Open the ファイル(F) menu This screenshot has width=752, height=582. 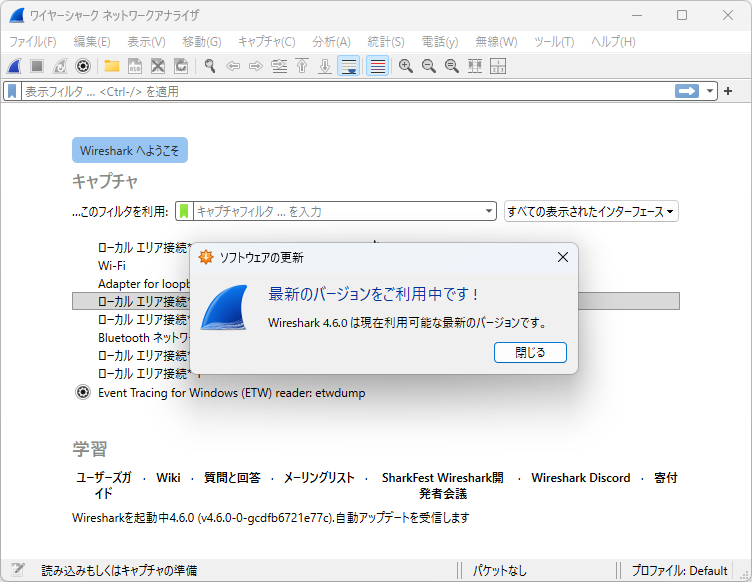coord(33,42)
